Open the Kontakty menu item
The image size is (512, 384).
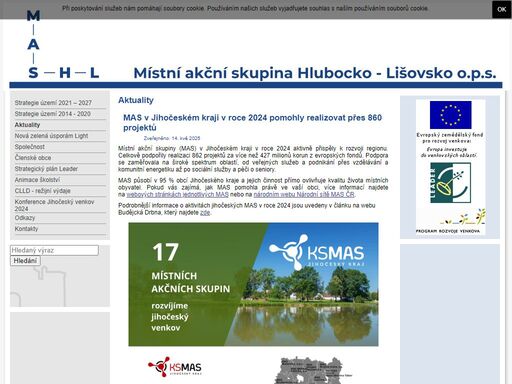click(x=26, y=229)
